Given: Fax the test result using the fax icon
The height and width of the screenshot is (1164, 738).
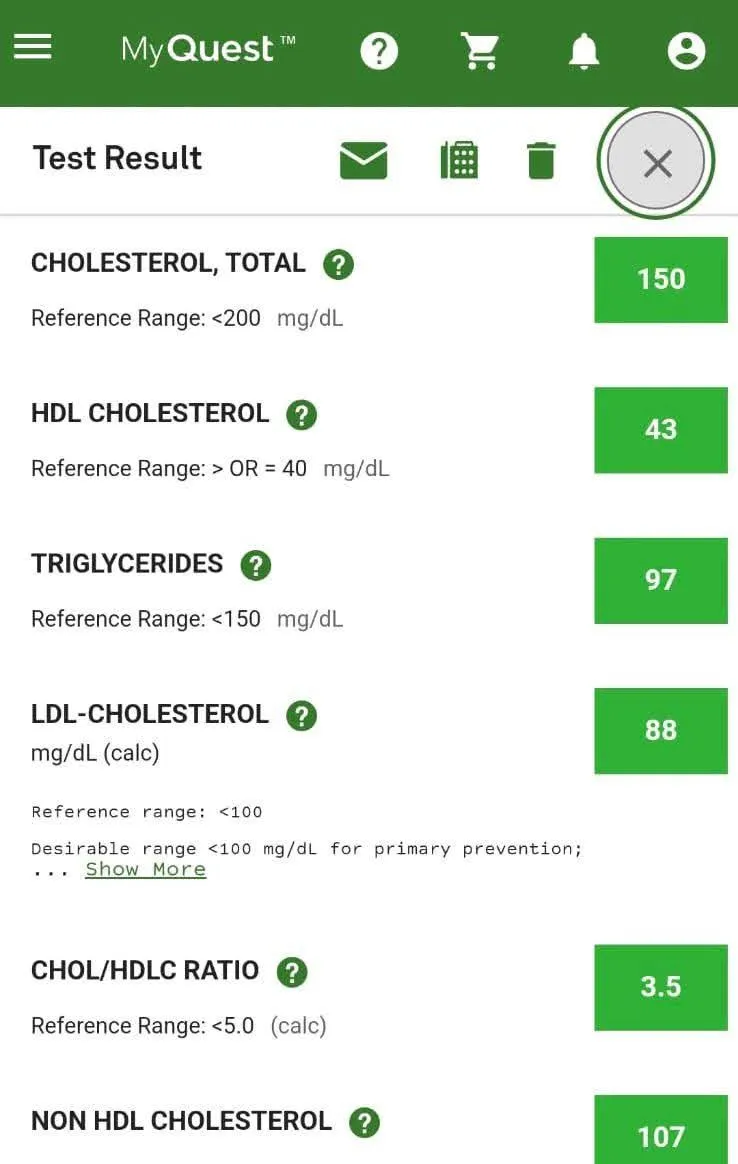Looking at the screenshot, I should (460, 160).
